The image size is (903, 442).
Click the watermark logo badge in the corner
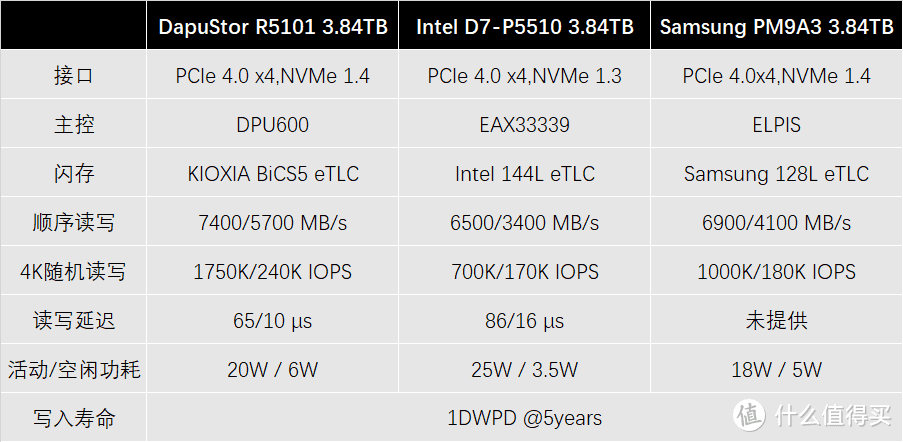(x=754, y=415)
